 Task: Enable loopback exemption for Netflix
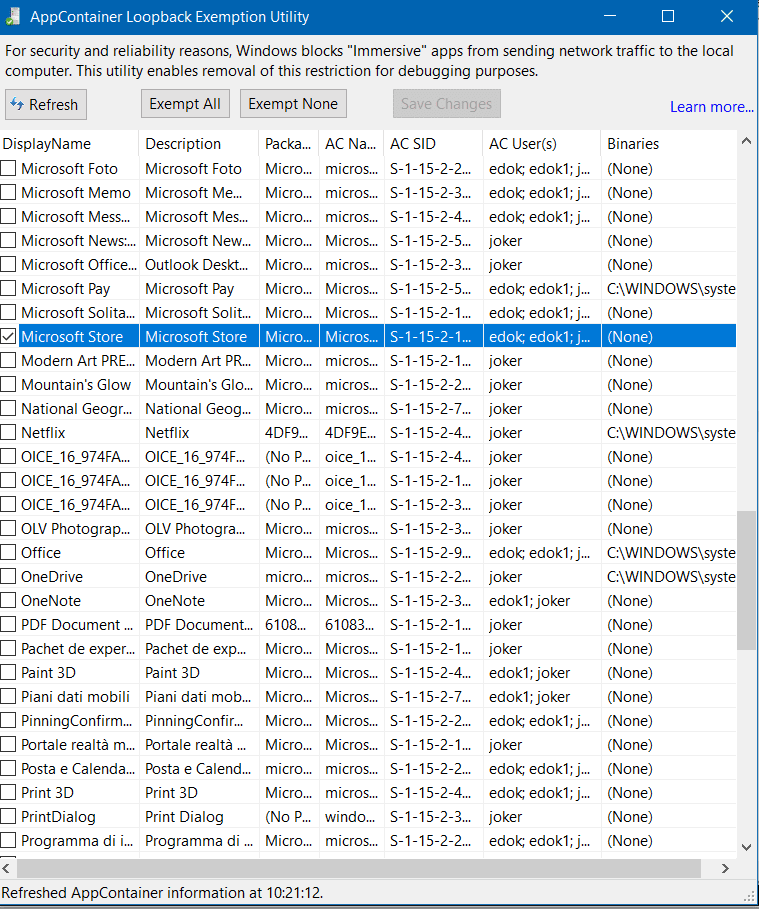(8, 432)
